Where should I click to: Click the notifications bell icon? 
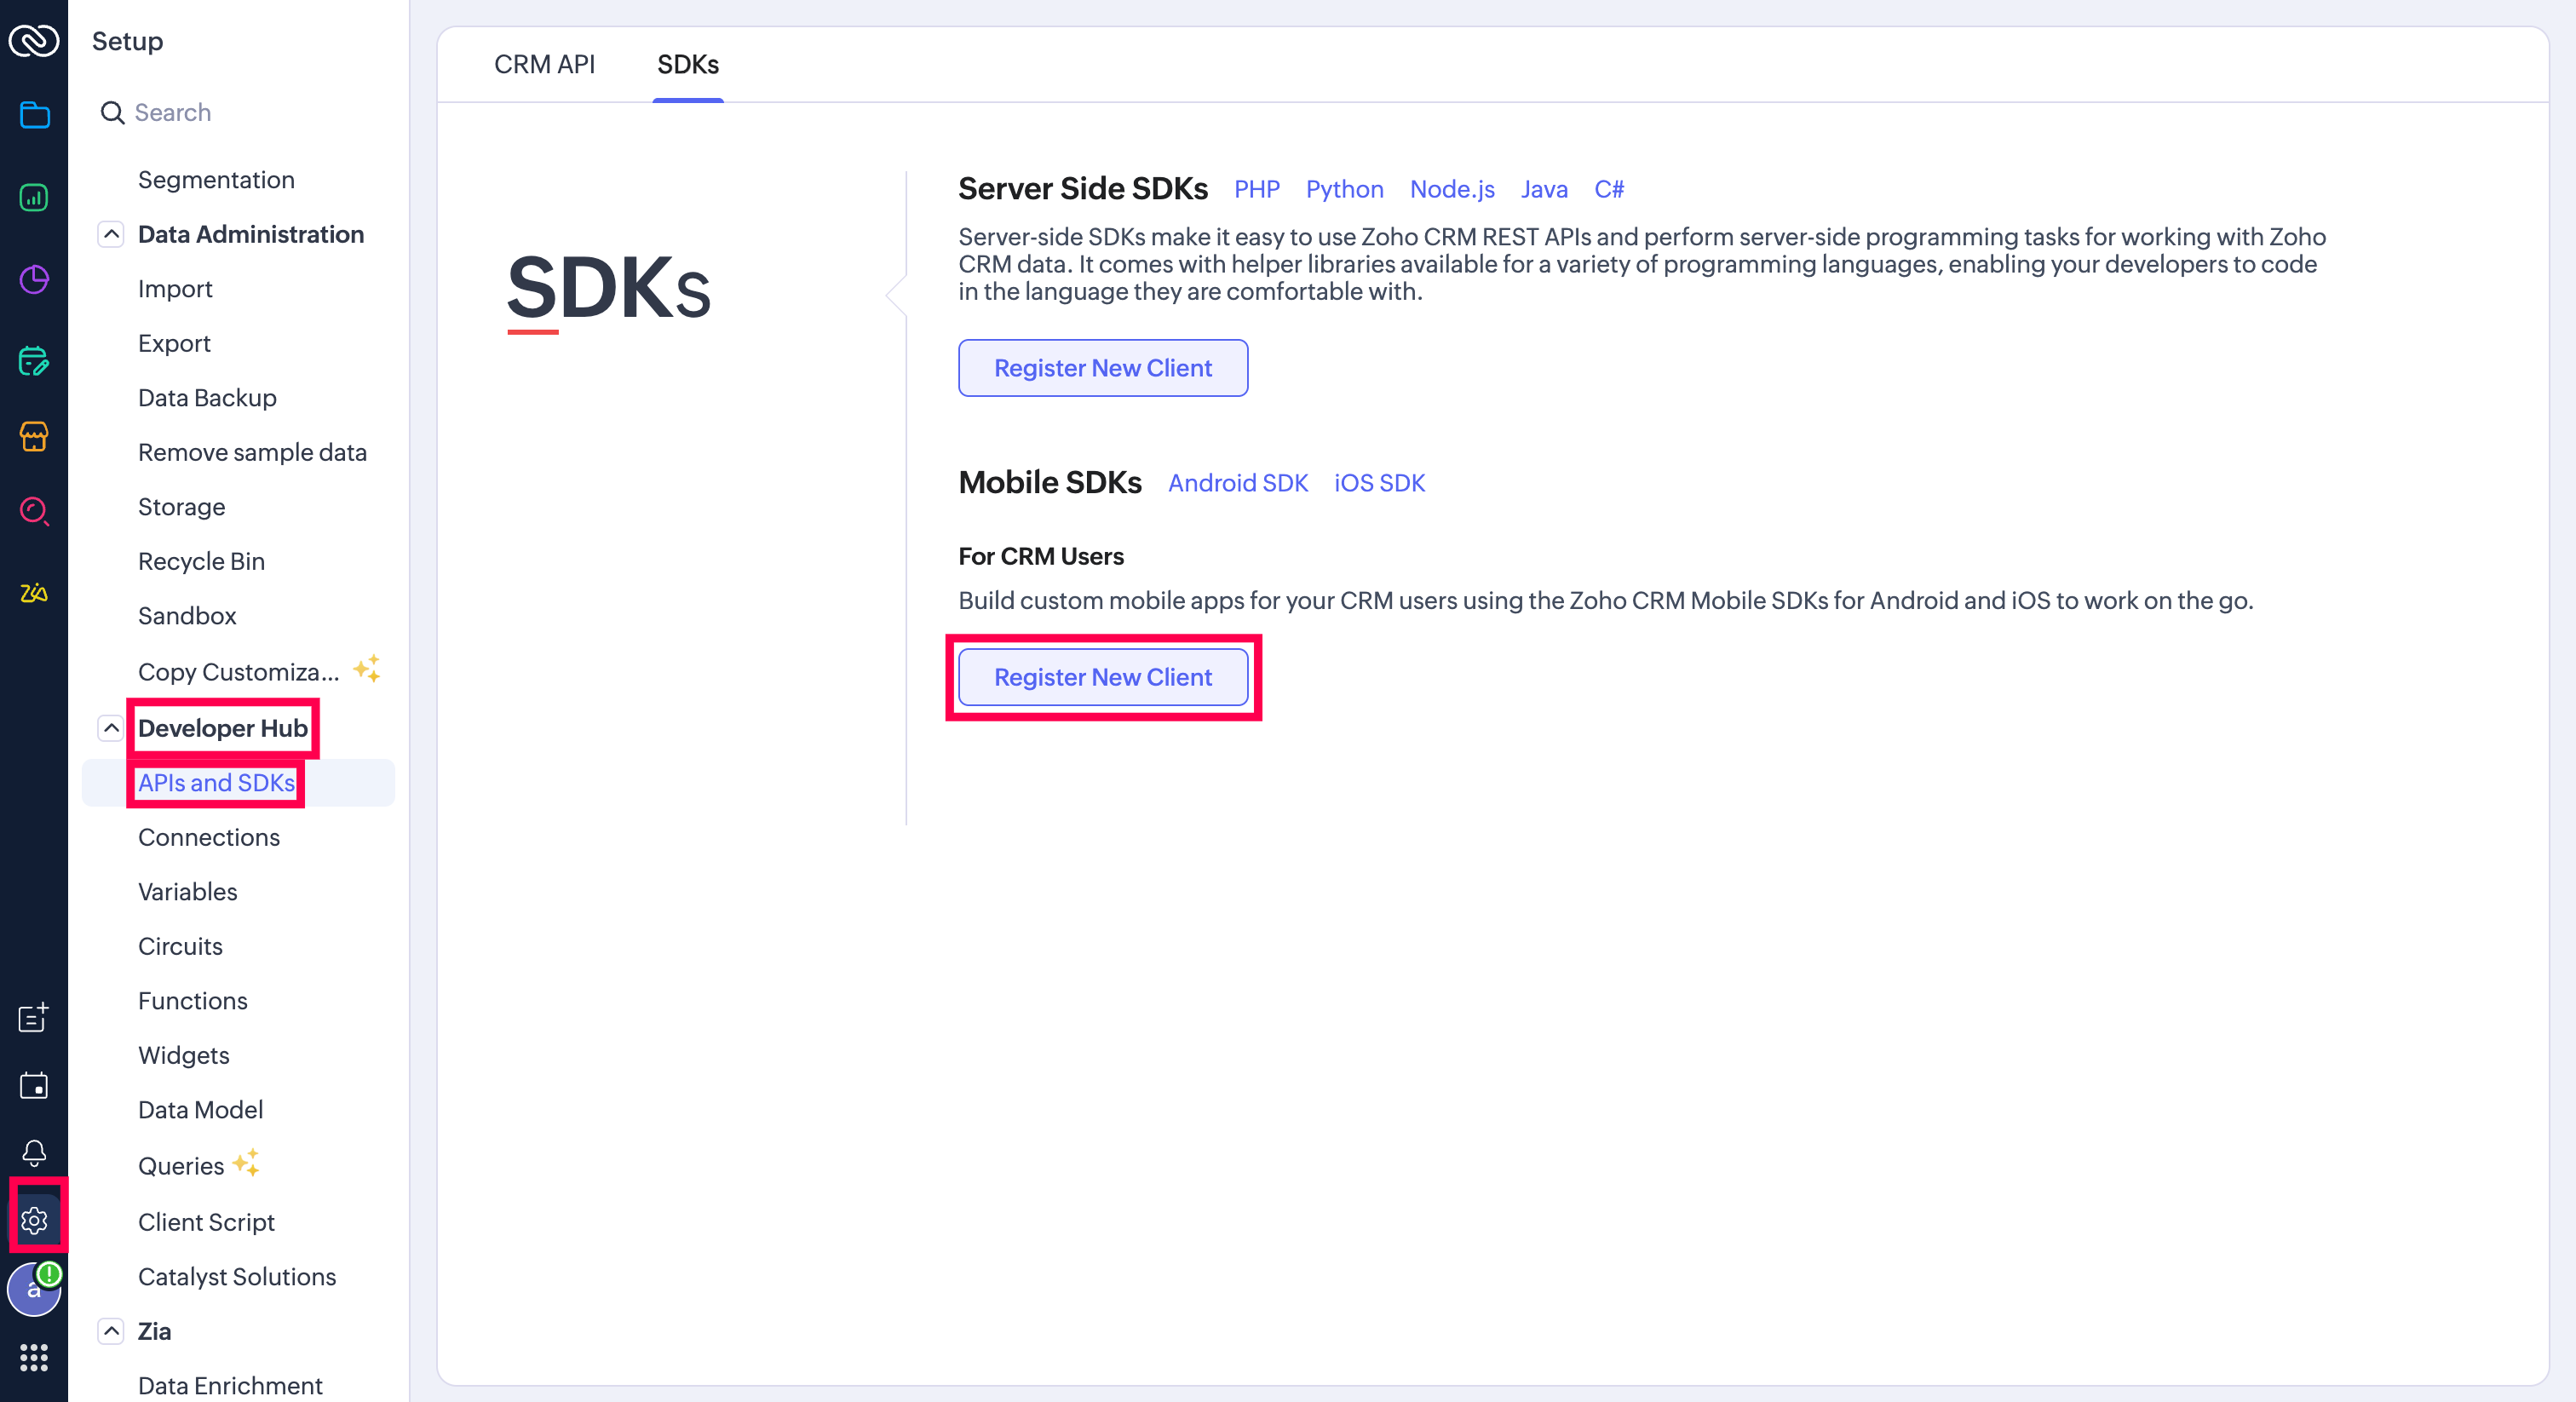click(x=34, y=1152)
